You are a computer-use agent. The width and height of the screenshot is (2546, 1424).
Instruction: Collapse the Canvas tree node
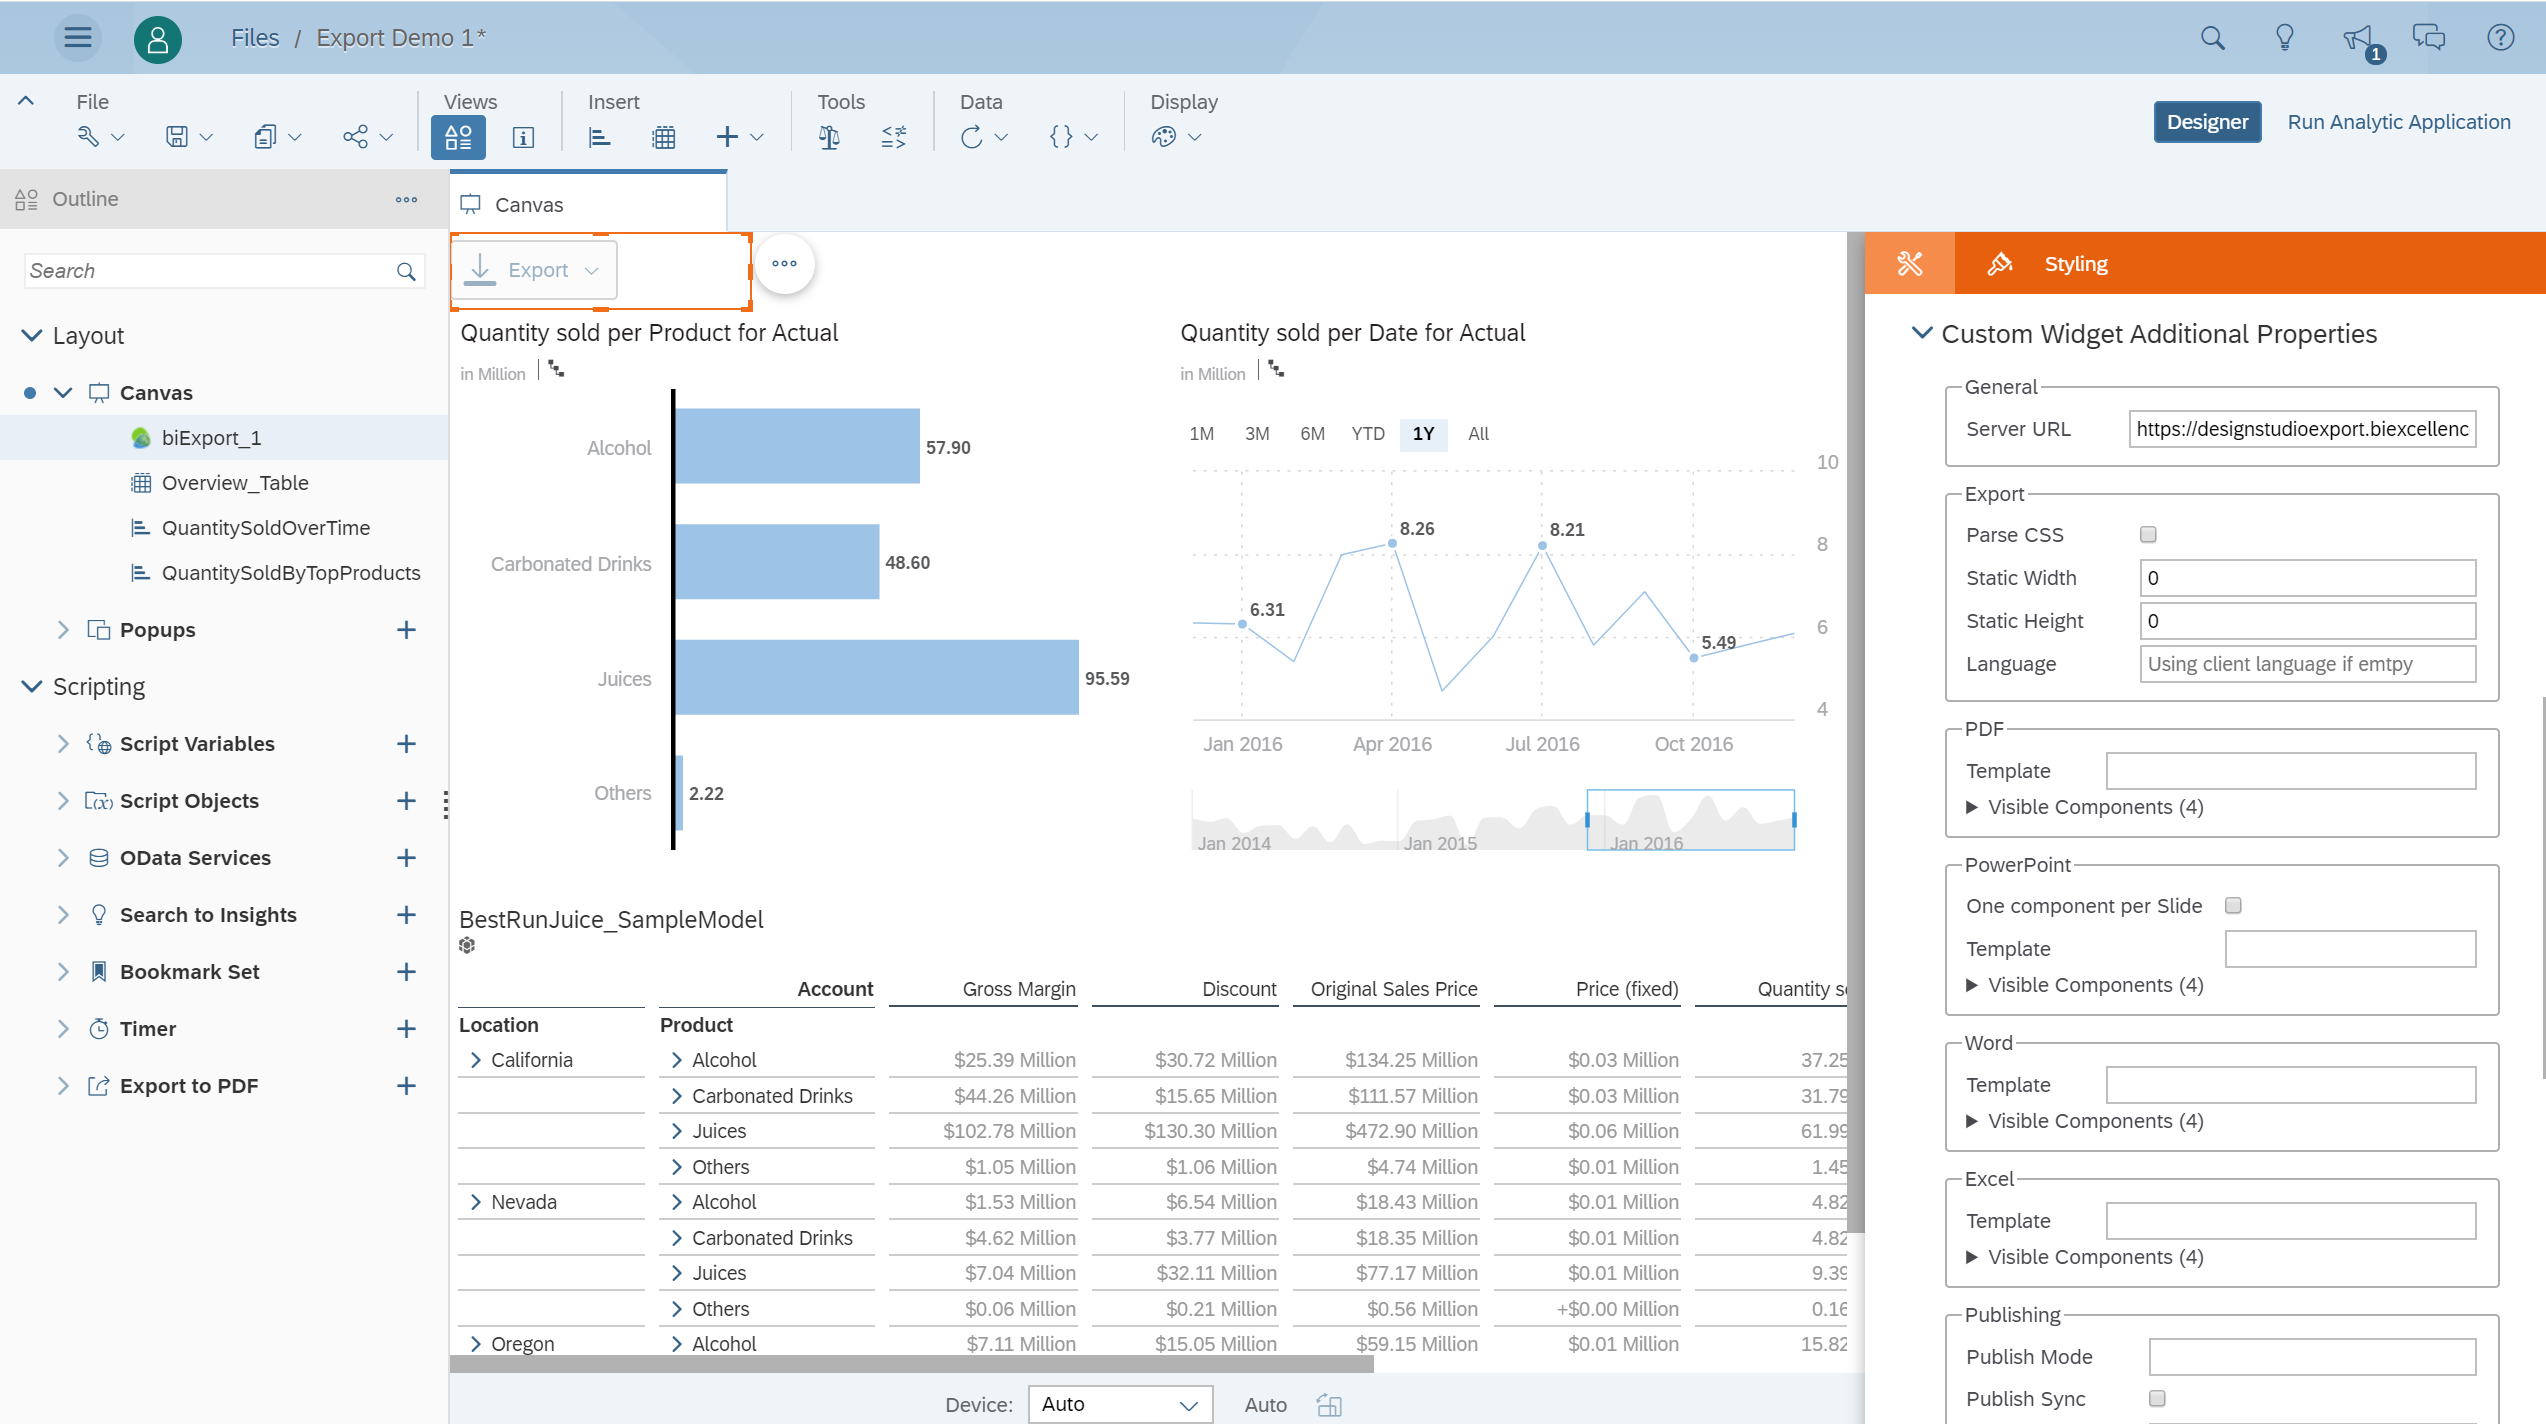63,393
